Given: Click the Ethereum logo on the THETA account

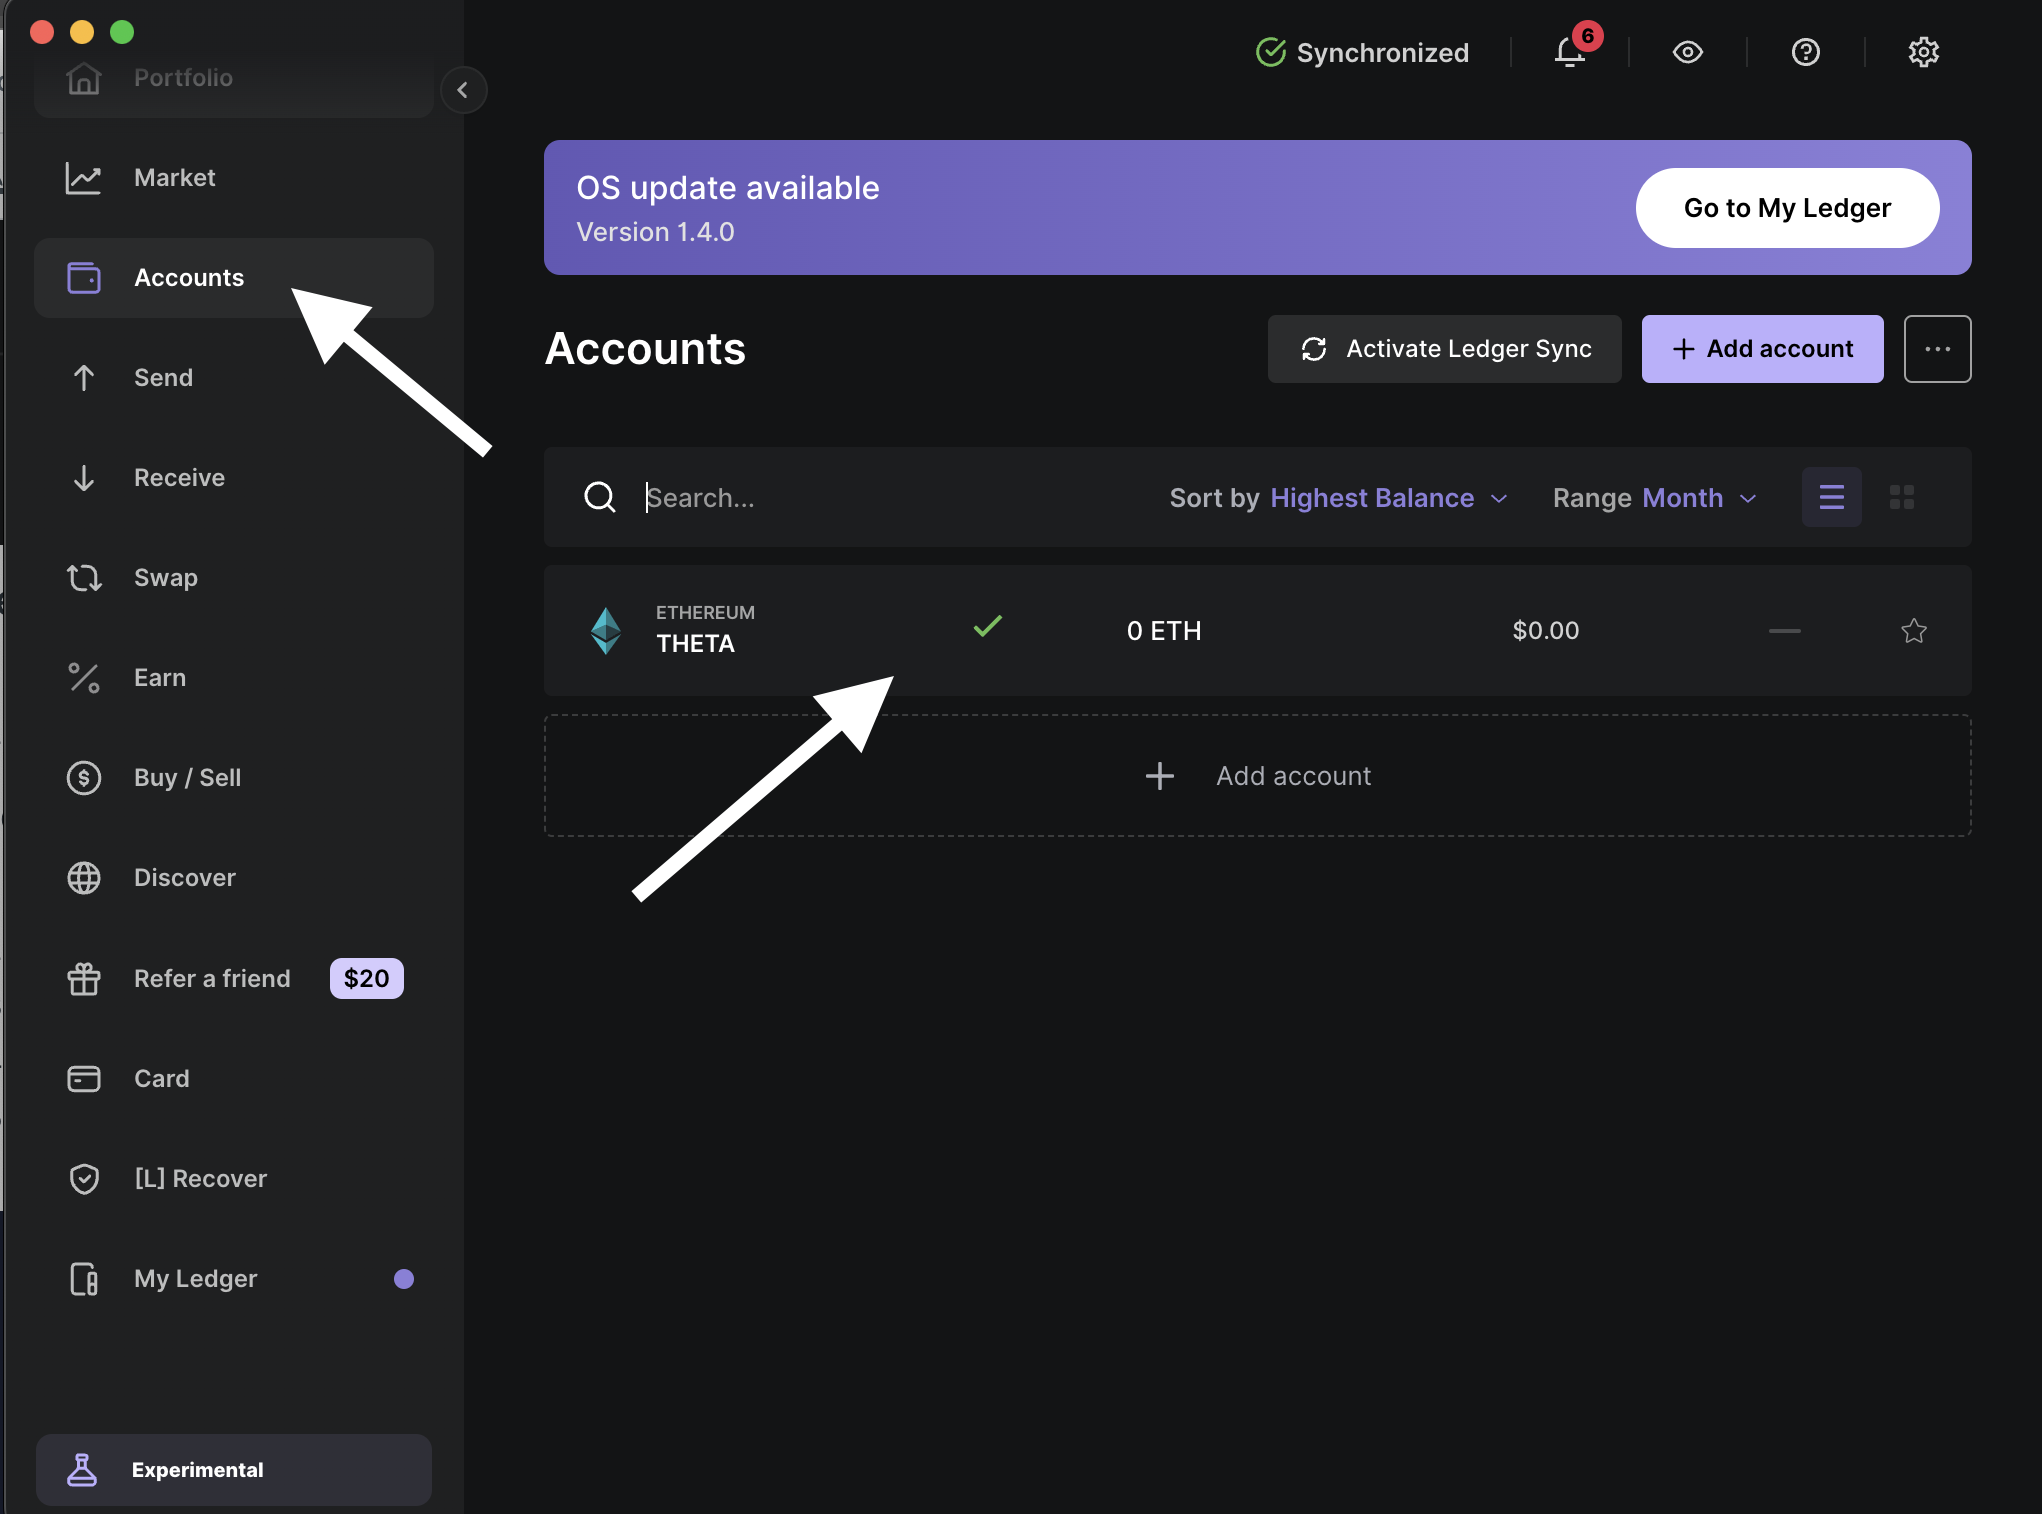Looking at the screenshot, I should 605,630.
